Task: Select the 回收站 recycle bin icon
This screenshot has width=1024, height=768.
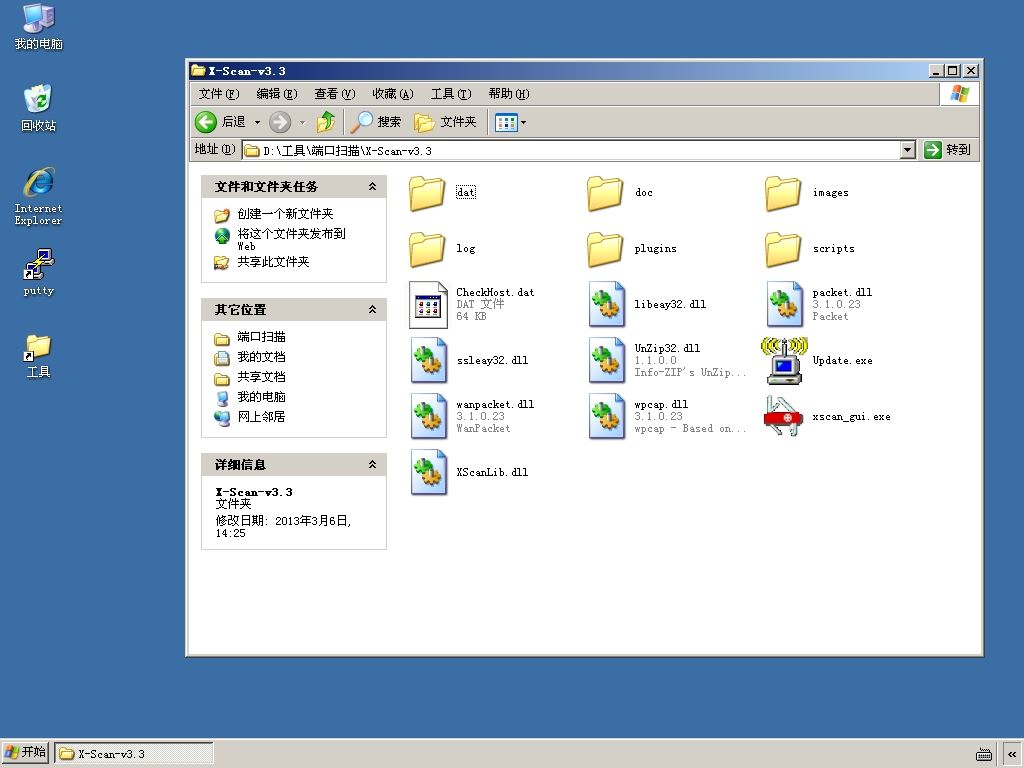Action: click(x=39, y=108)
